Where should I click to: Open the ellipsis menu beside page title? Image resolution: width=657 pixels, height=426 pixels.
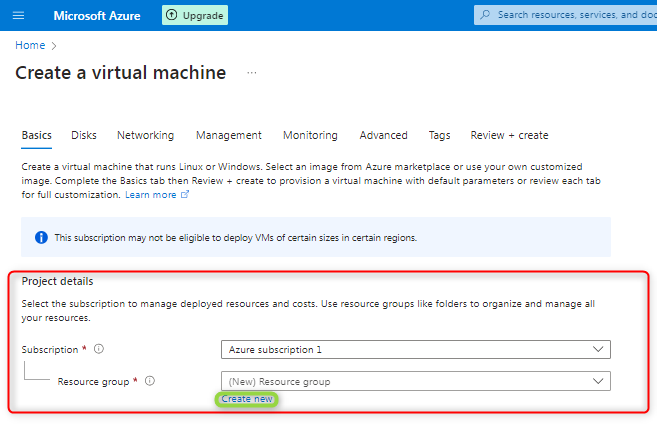tap(252, 73)
